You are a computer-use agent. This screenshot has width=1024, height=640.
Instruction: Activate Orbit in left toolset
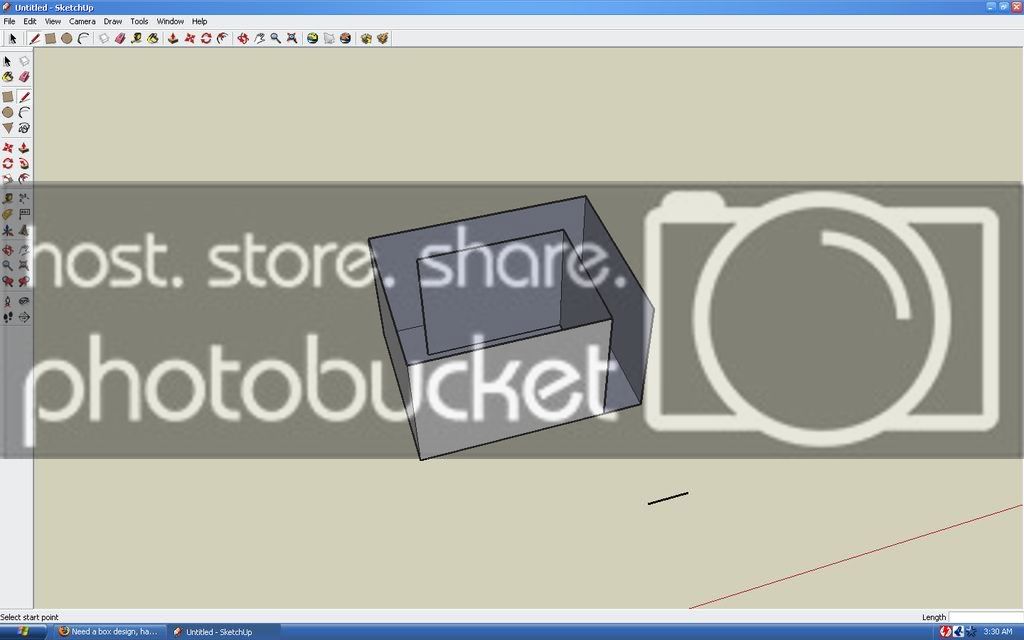click(8, 250)
